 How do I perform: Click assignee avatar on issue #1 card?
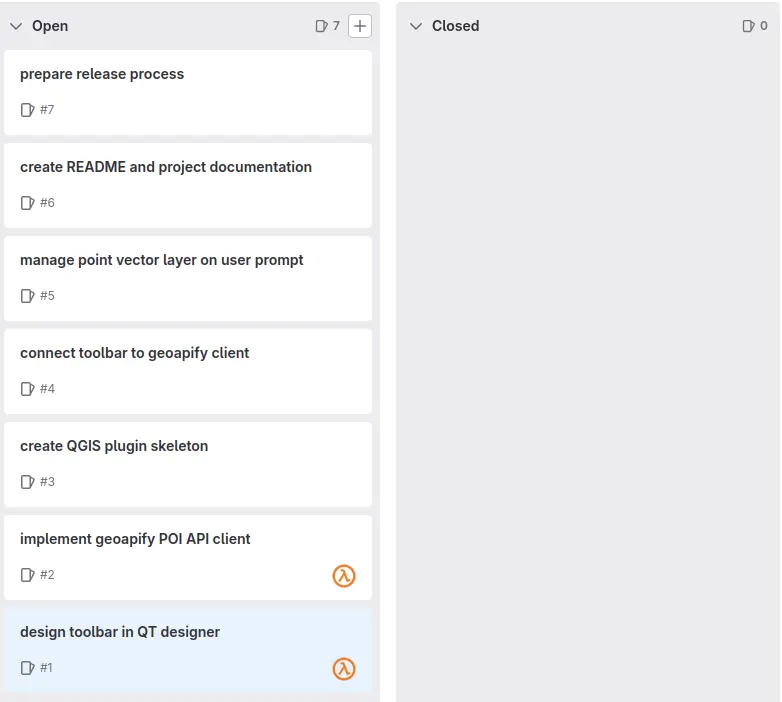click(344, 668)
